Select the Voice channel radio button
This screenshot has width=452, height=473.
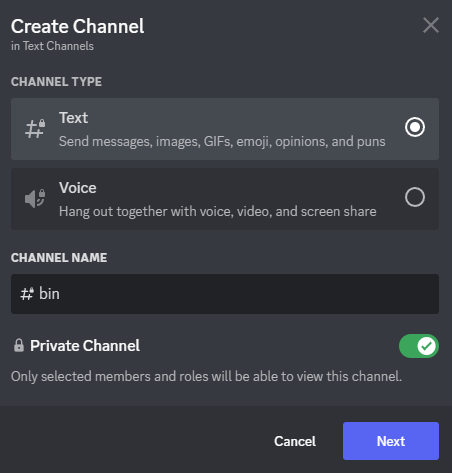415,197
